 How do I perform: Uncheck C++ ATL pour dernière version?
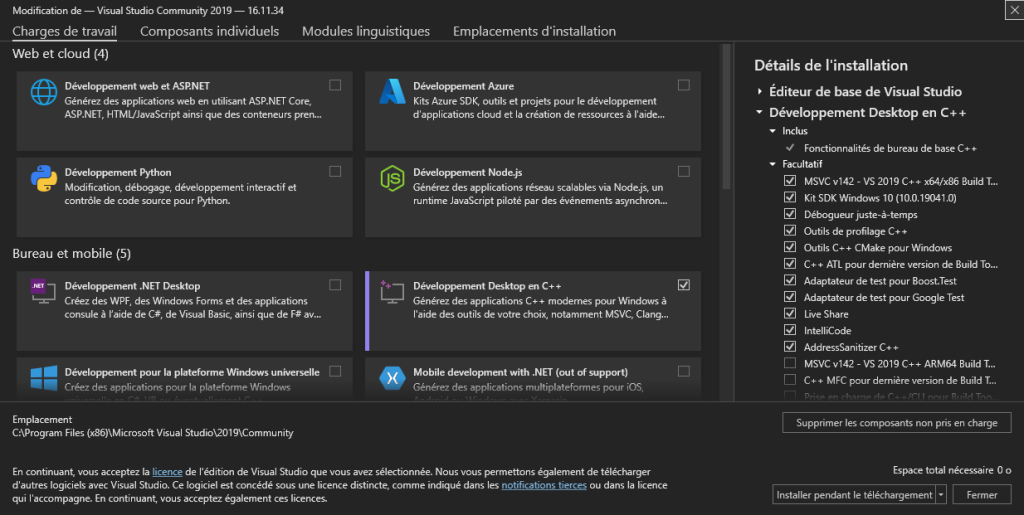pyautogui.click(x=790, y=263)
